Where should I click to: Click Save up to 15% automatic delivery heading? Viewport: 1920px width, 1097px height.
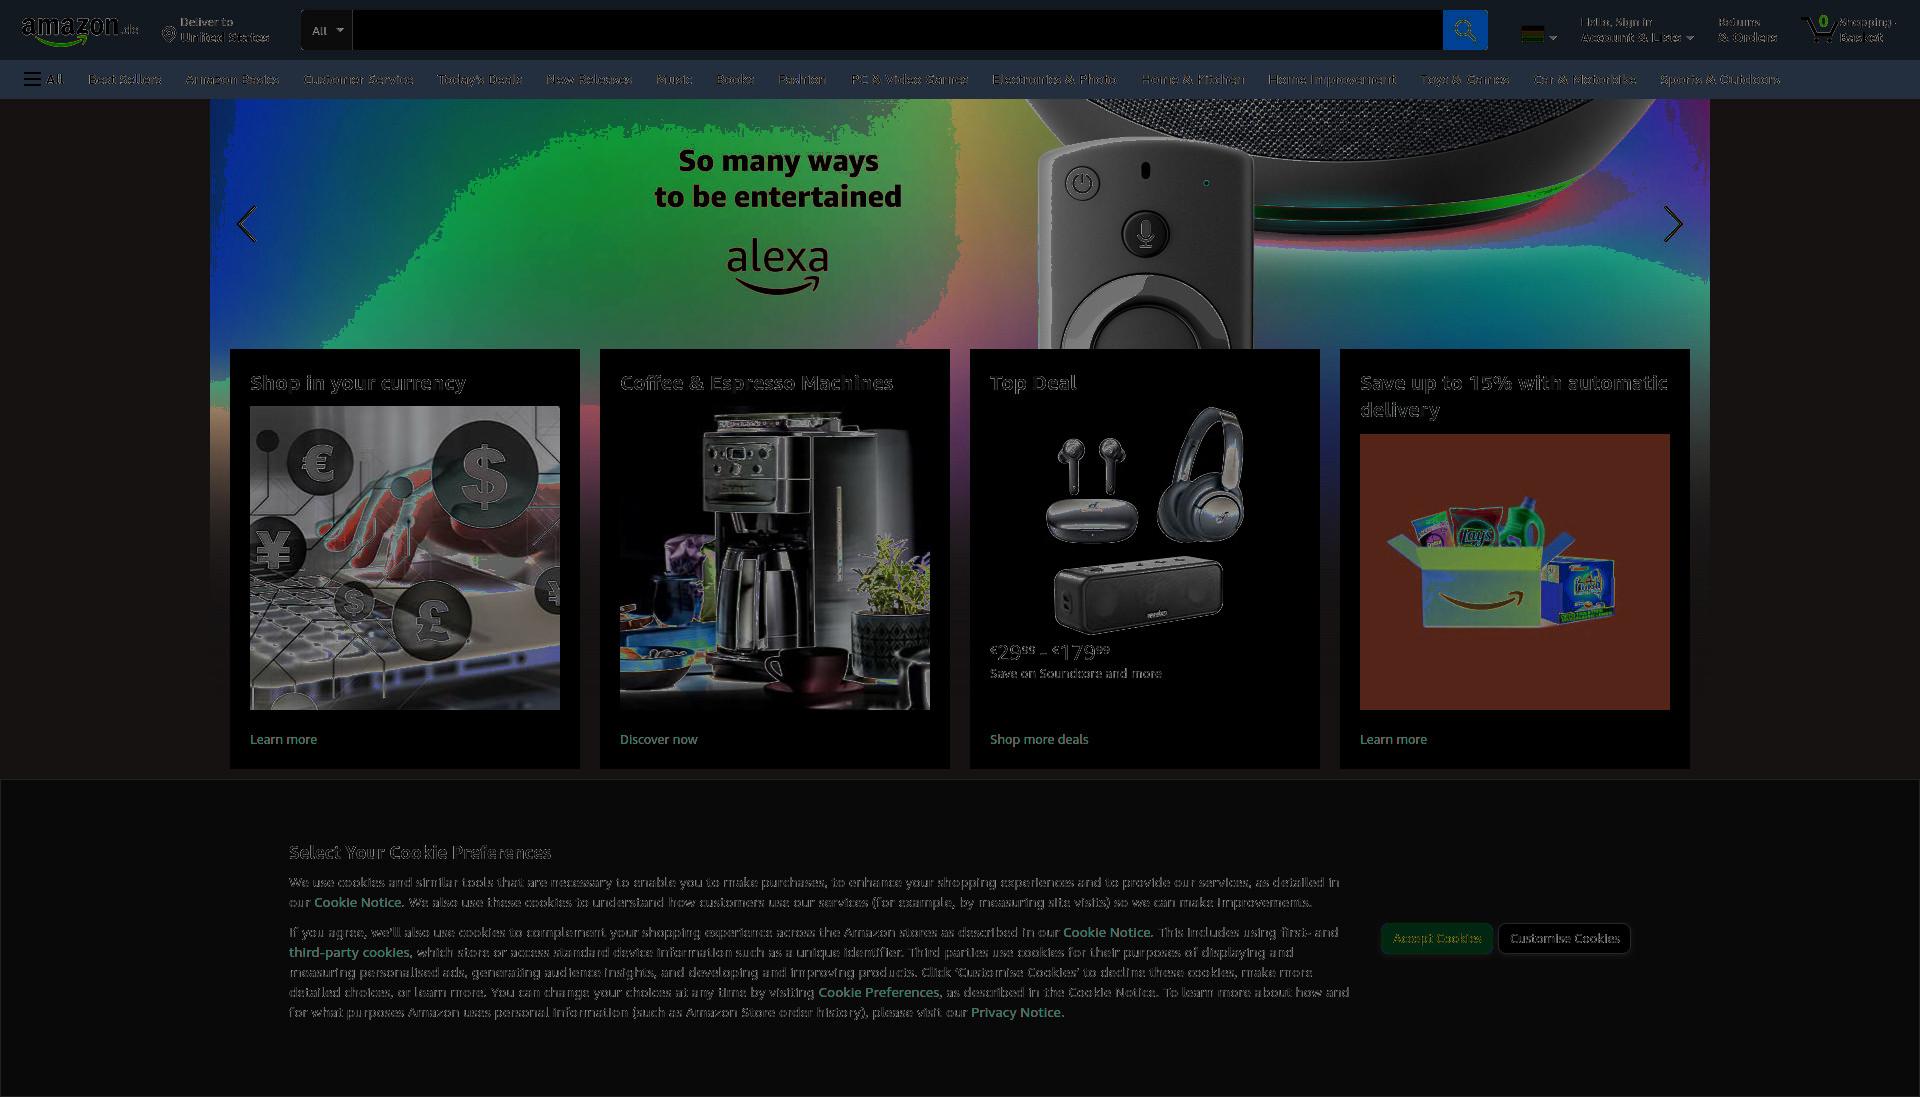pos(1514,396)
